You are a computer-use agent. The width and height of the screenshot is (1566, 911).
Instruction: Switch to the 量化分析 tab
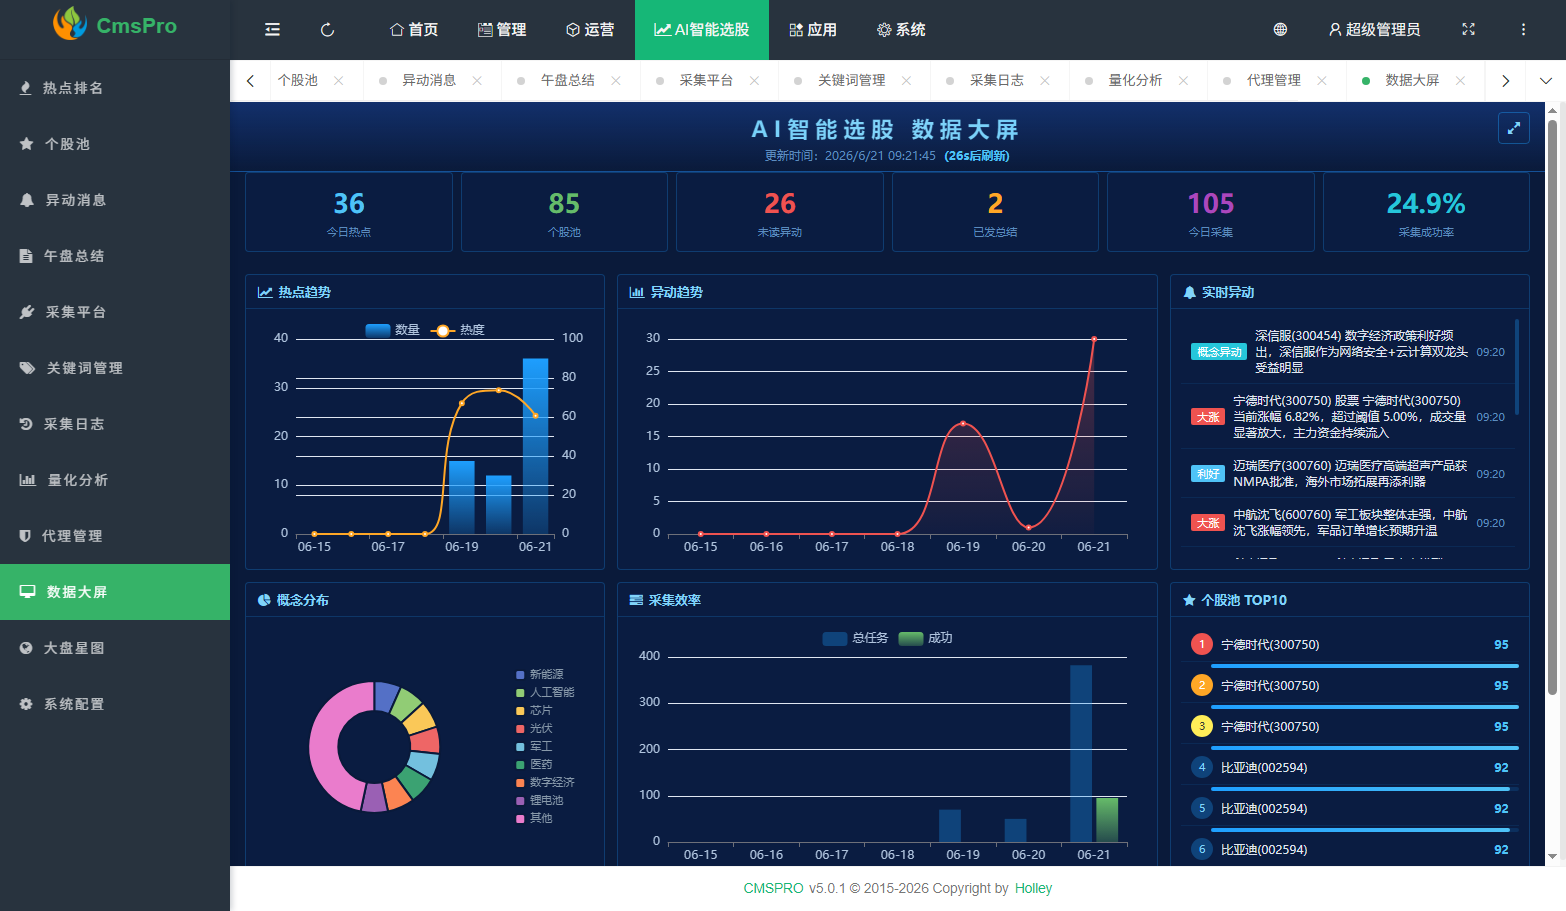(1135, 81)
